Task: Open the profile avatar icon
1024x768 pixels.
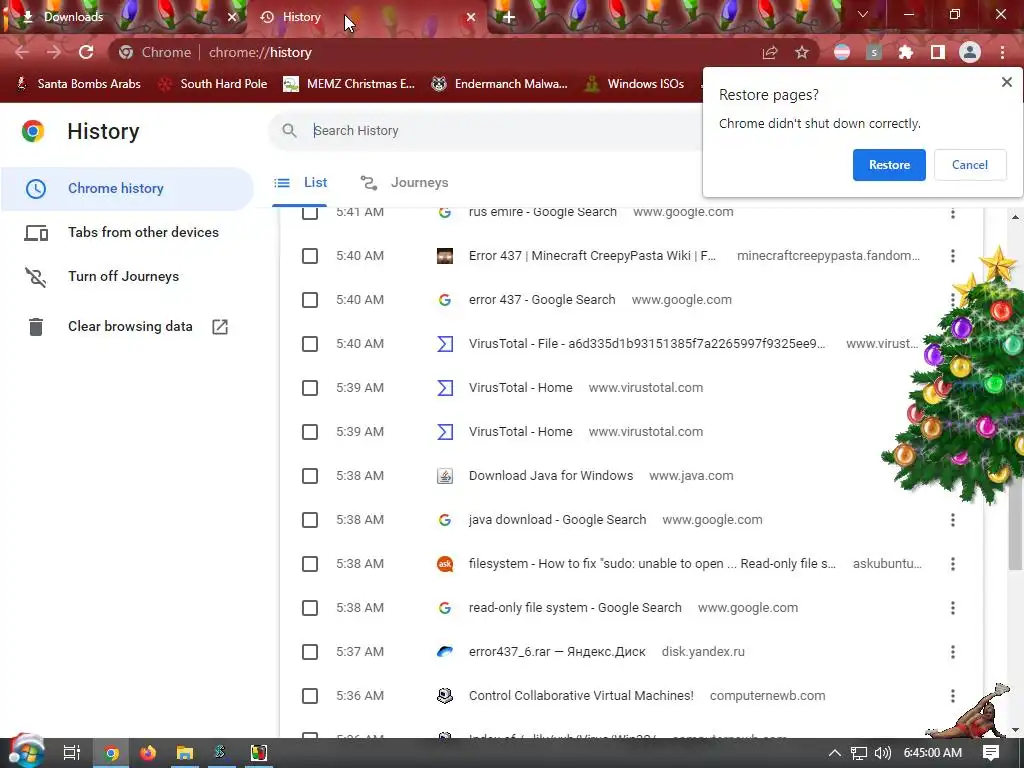Action: coord(970,52)
